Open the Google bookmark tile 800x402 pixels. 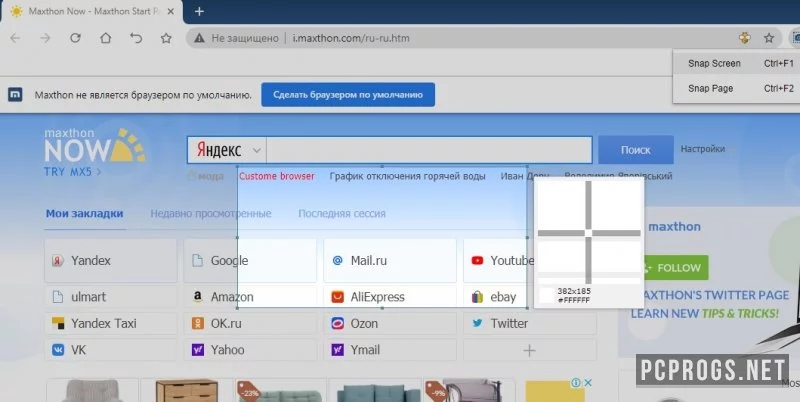tap(250, 261)
